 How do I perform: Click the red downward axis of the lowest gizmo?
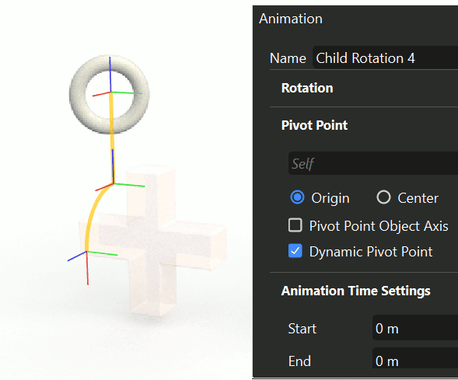tap(87, 268)
